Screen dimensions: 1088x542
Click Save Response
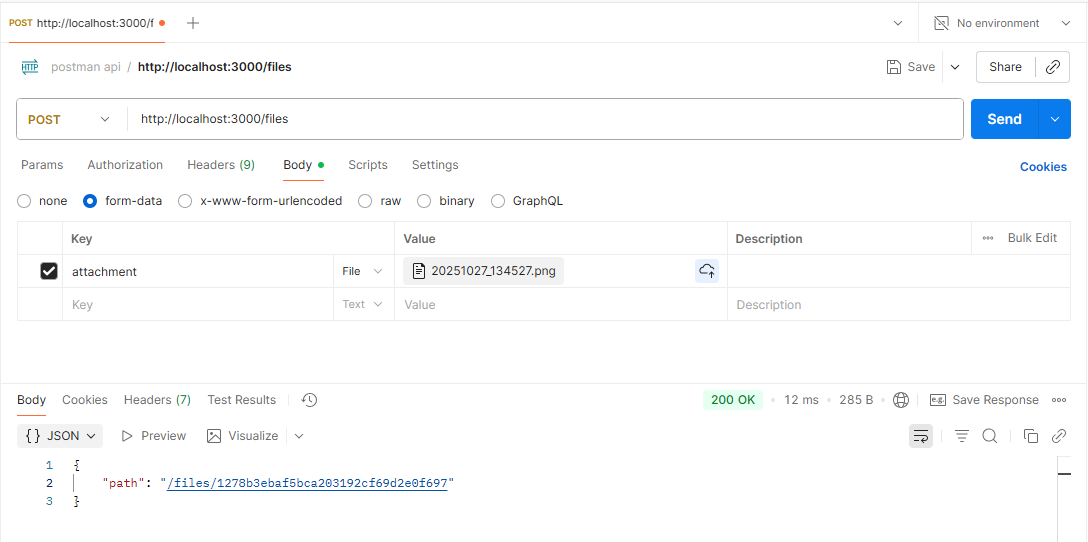pyautogui.click(x=984, y=400)
